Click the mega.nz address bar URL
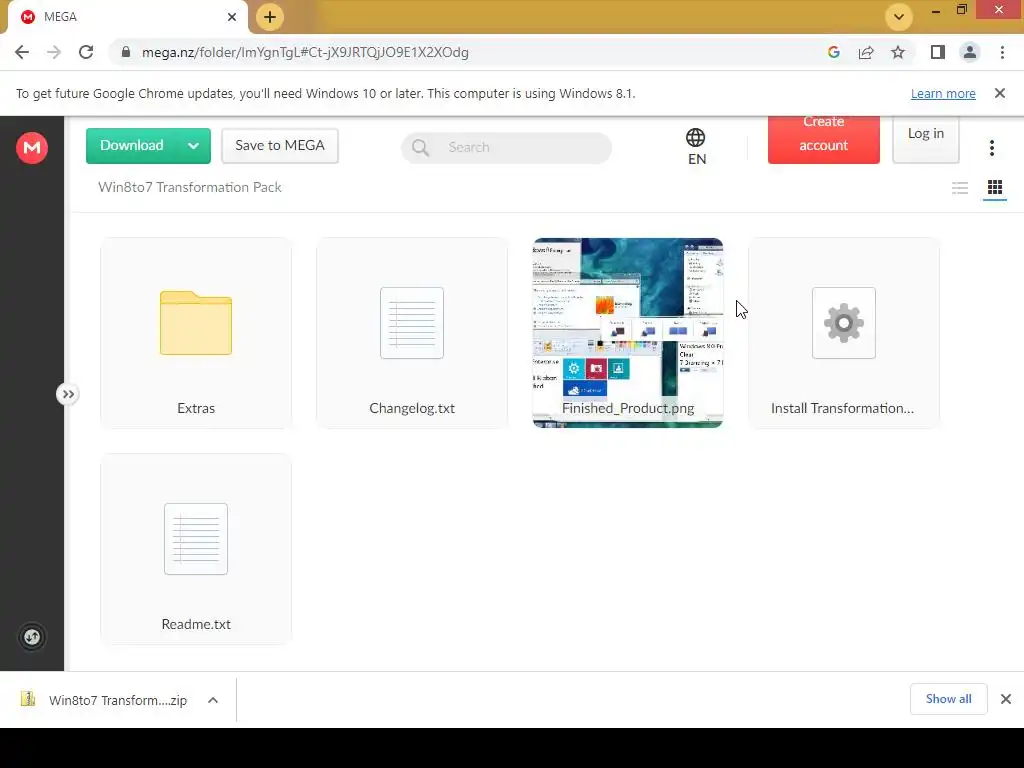Screen dimensions: 1024x768 tap(305, 52)
